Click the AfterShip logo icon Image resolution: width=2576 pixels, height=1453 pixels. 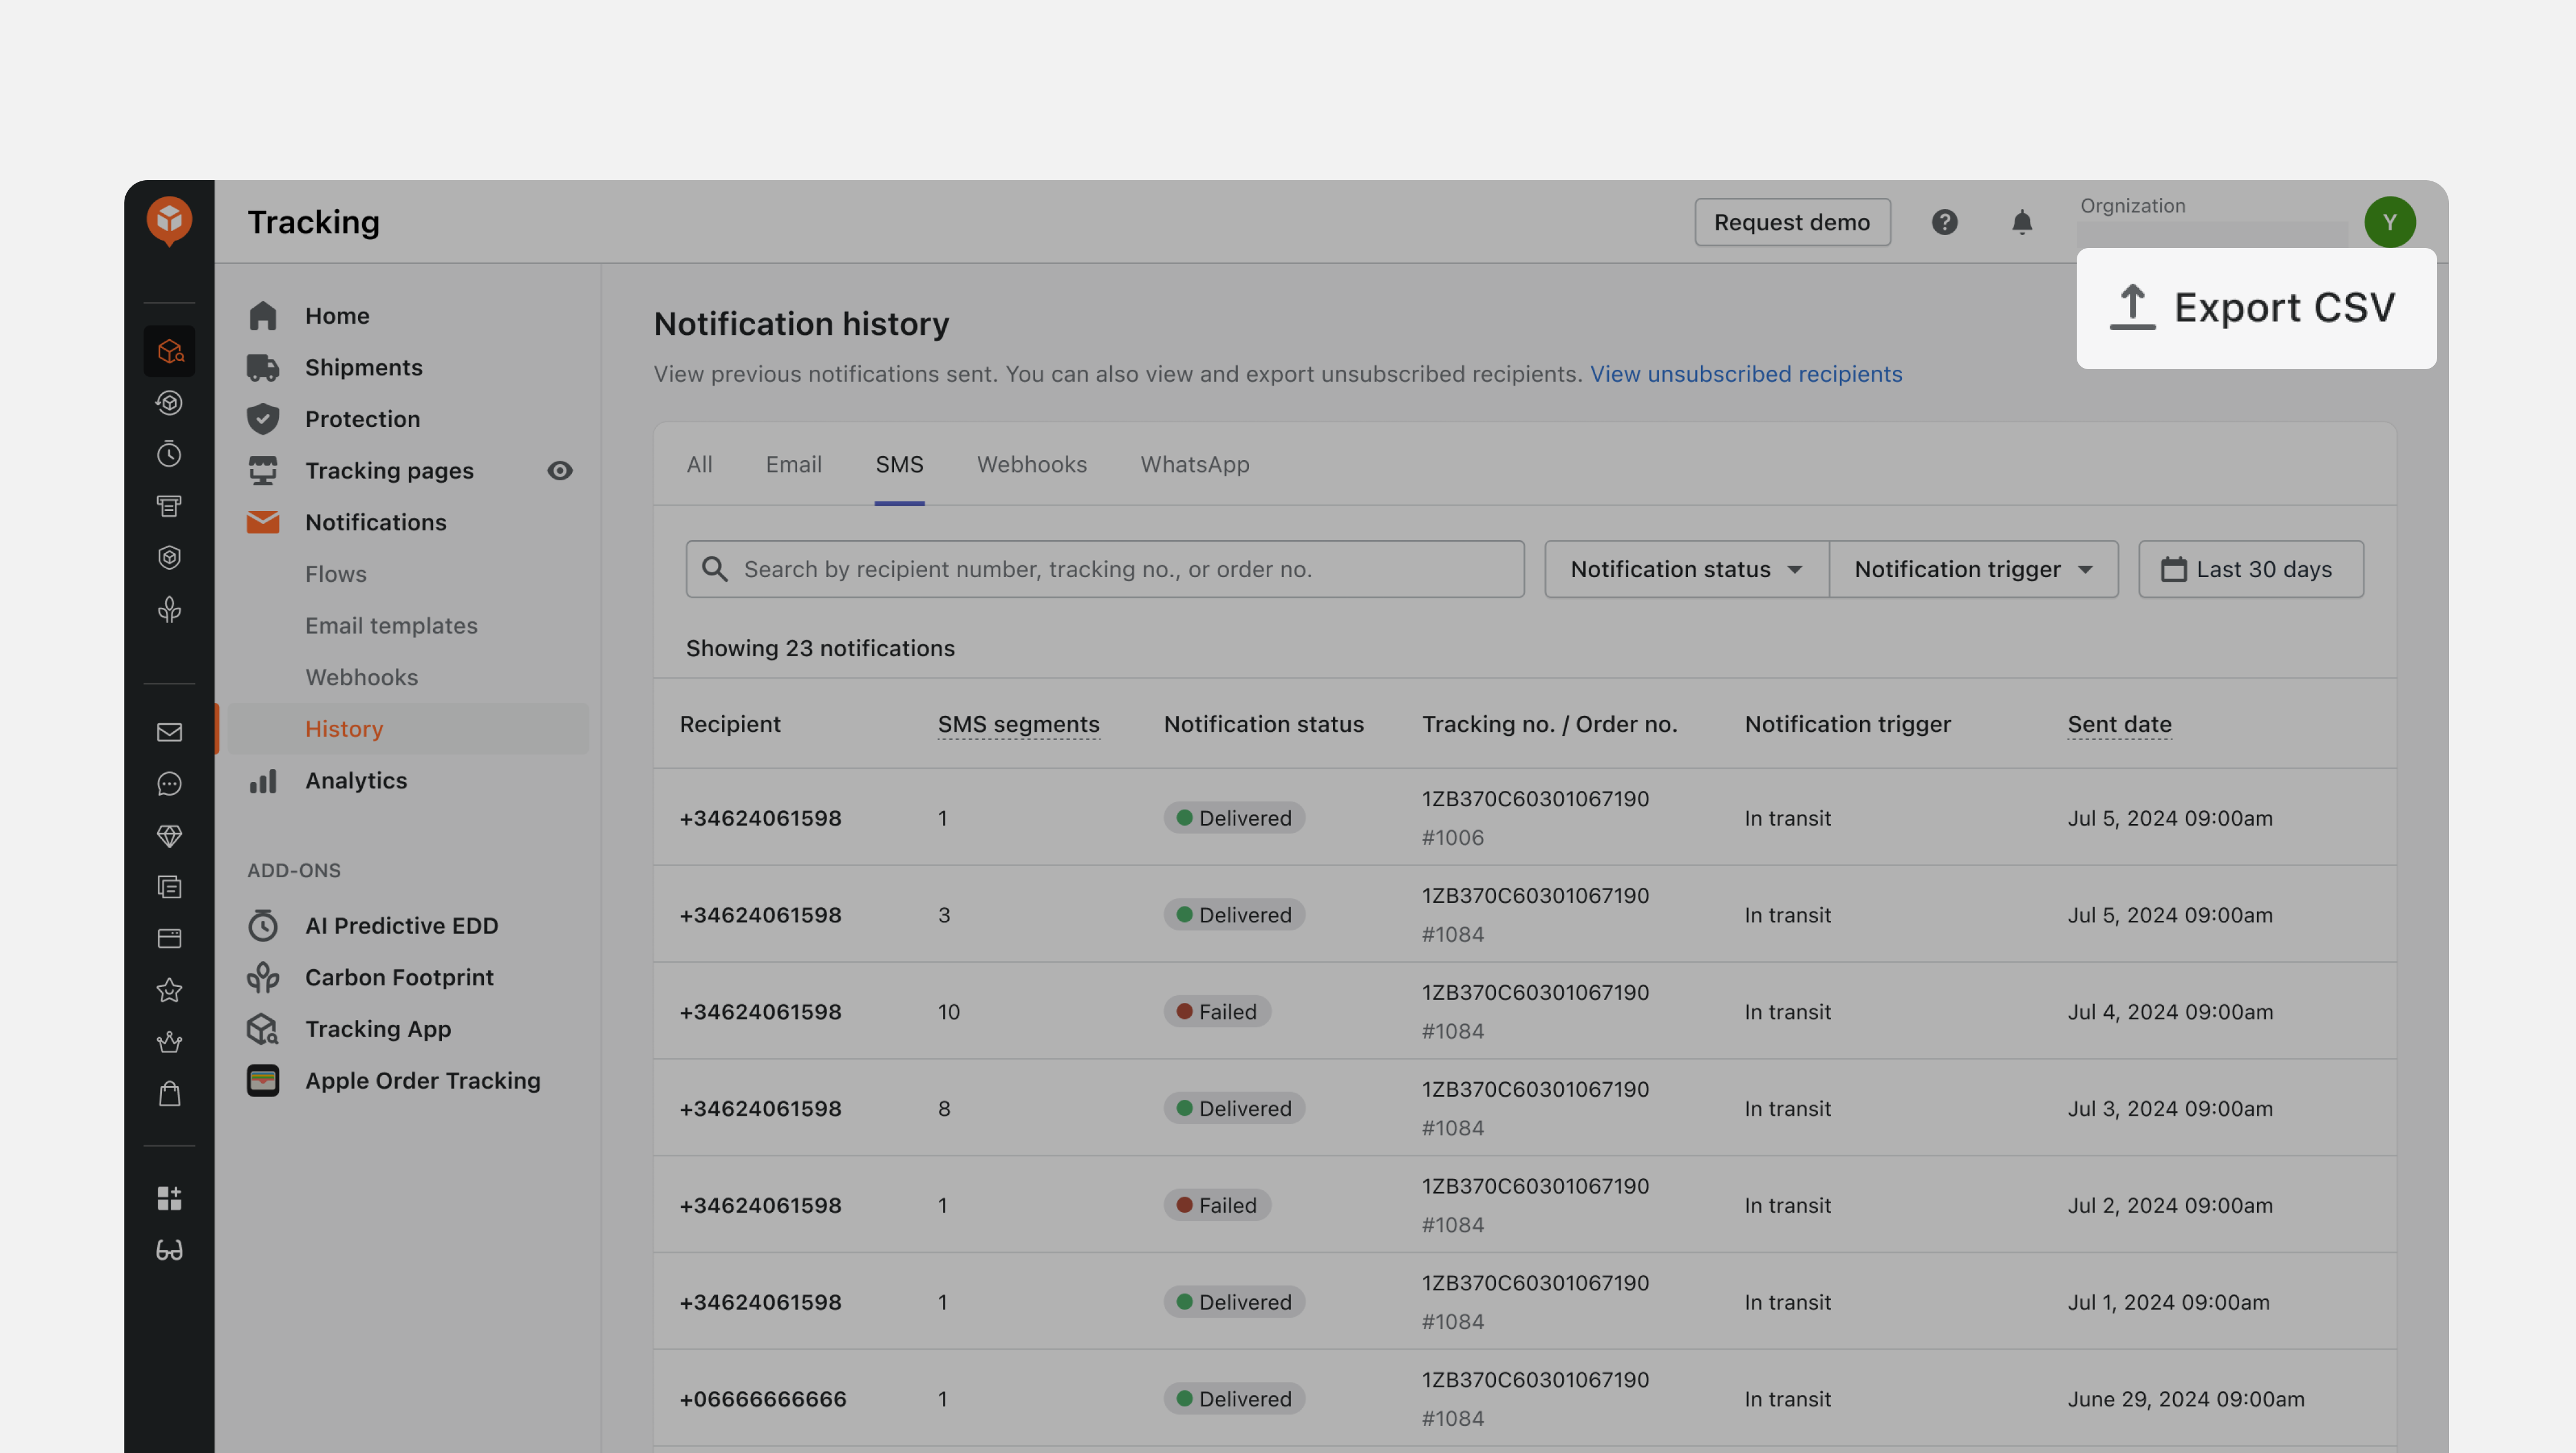(x=169, y=220)
